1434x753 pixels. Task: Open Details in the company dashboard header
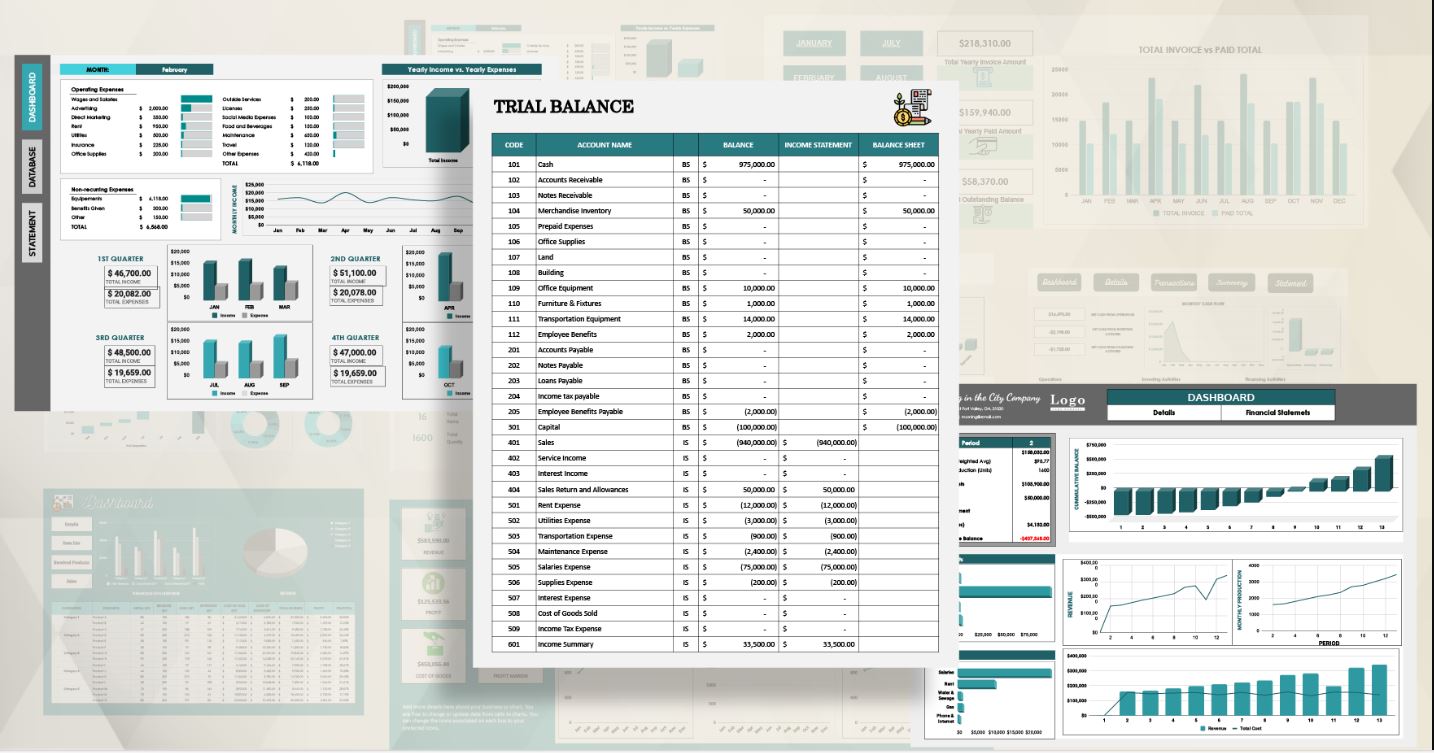pyautogui.click(x=1164, y=412)
